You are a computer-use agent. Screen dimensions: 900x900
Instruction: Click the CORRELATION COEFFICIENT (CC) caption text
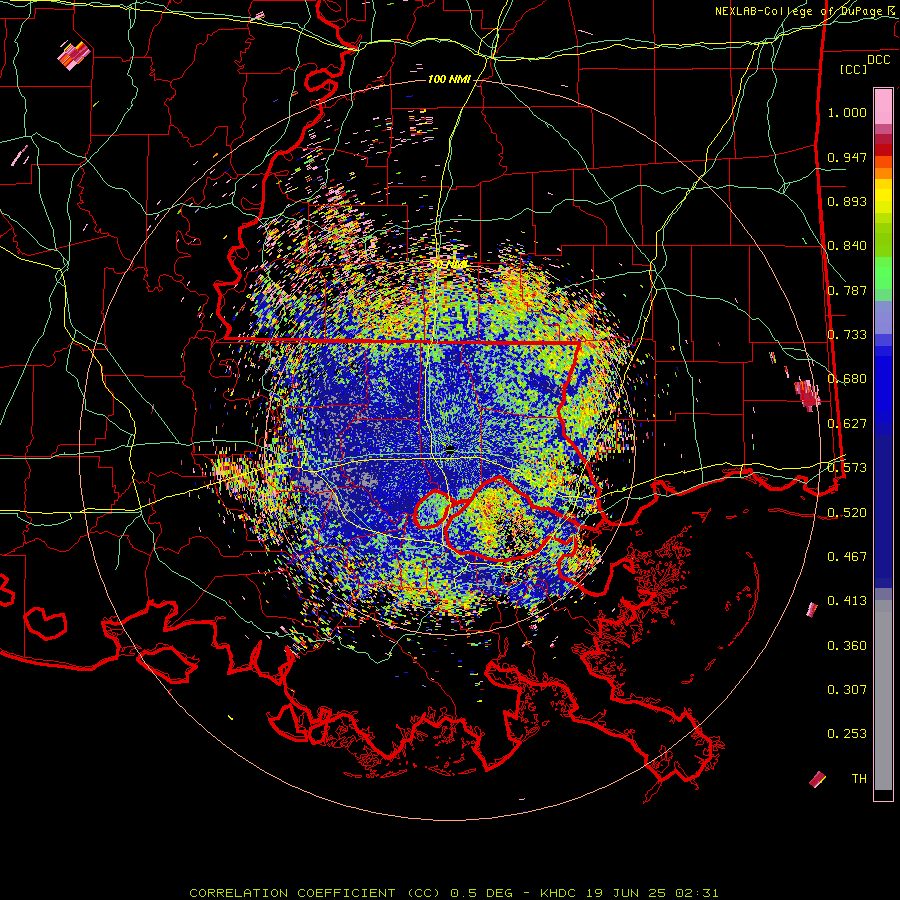(315, 893)
